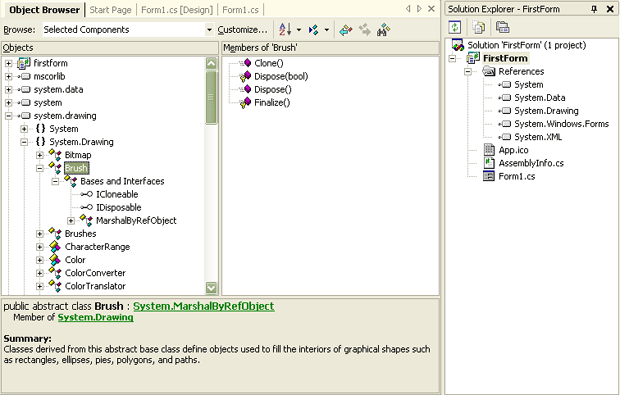Click Solution Explorer Properties icon
Viewport: 620px width, 395px height.
(502, 27)
